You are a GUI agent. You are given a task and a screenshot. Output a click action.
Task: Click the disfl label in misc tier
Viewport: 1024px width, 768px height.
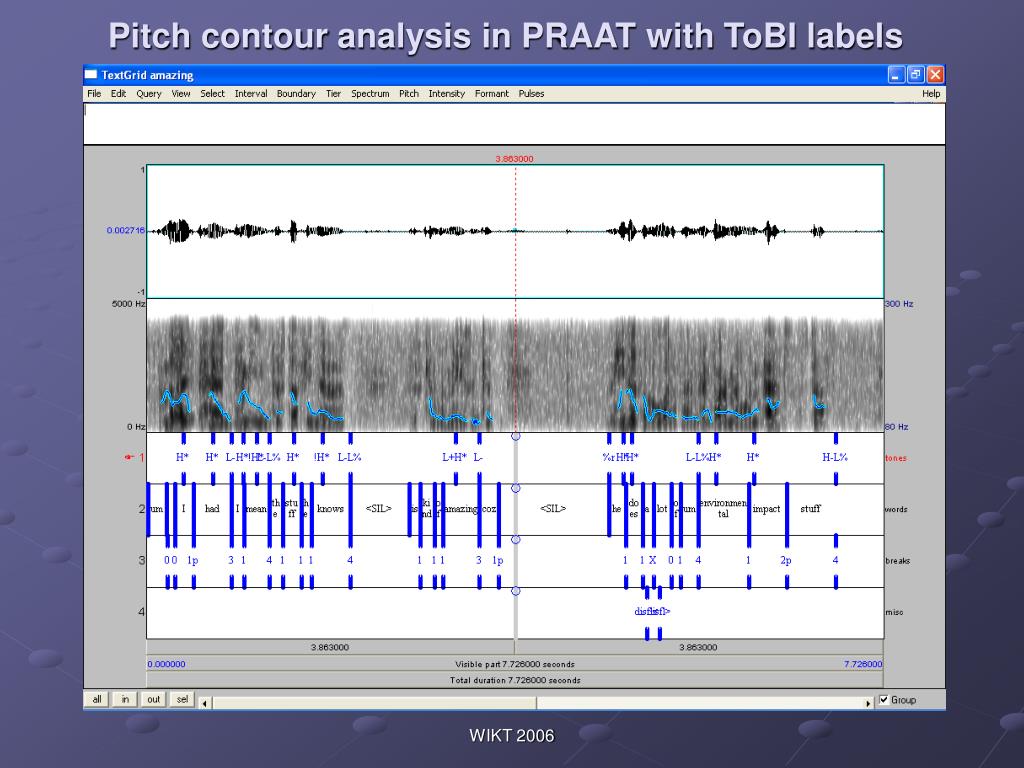pyautogui.click(x=652, y=611)
